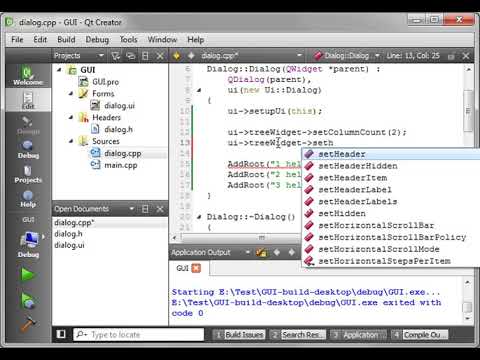Screen dimensions: 480x360
Task: Select dialog.cpp in project tree
Action: pos(122,153)
